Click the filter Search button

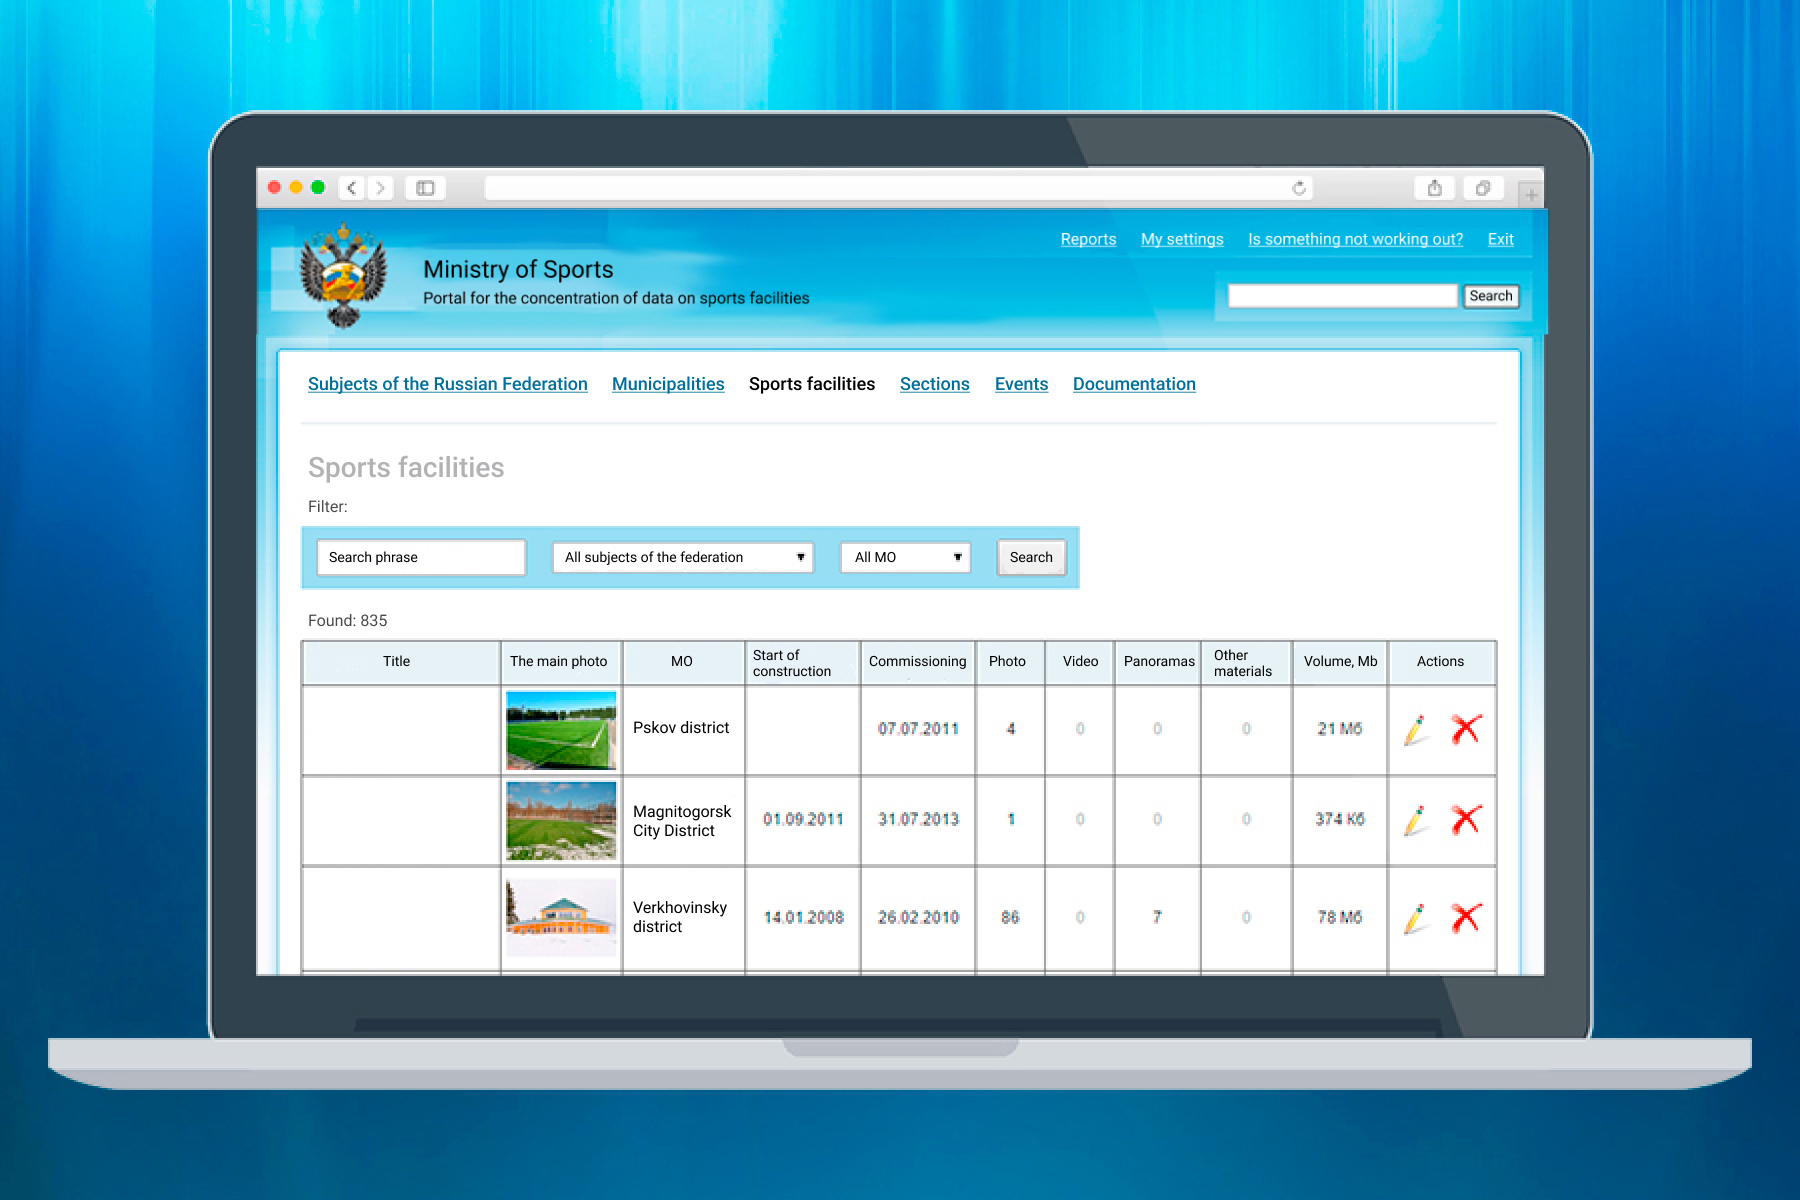1031,557
